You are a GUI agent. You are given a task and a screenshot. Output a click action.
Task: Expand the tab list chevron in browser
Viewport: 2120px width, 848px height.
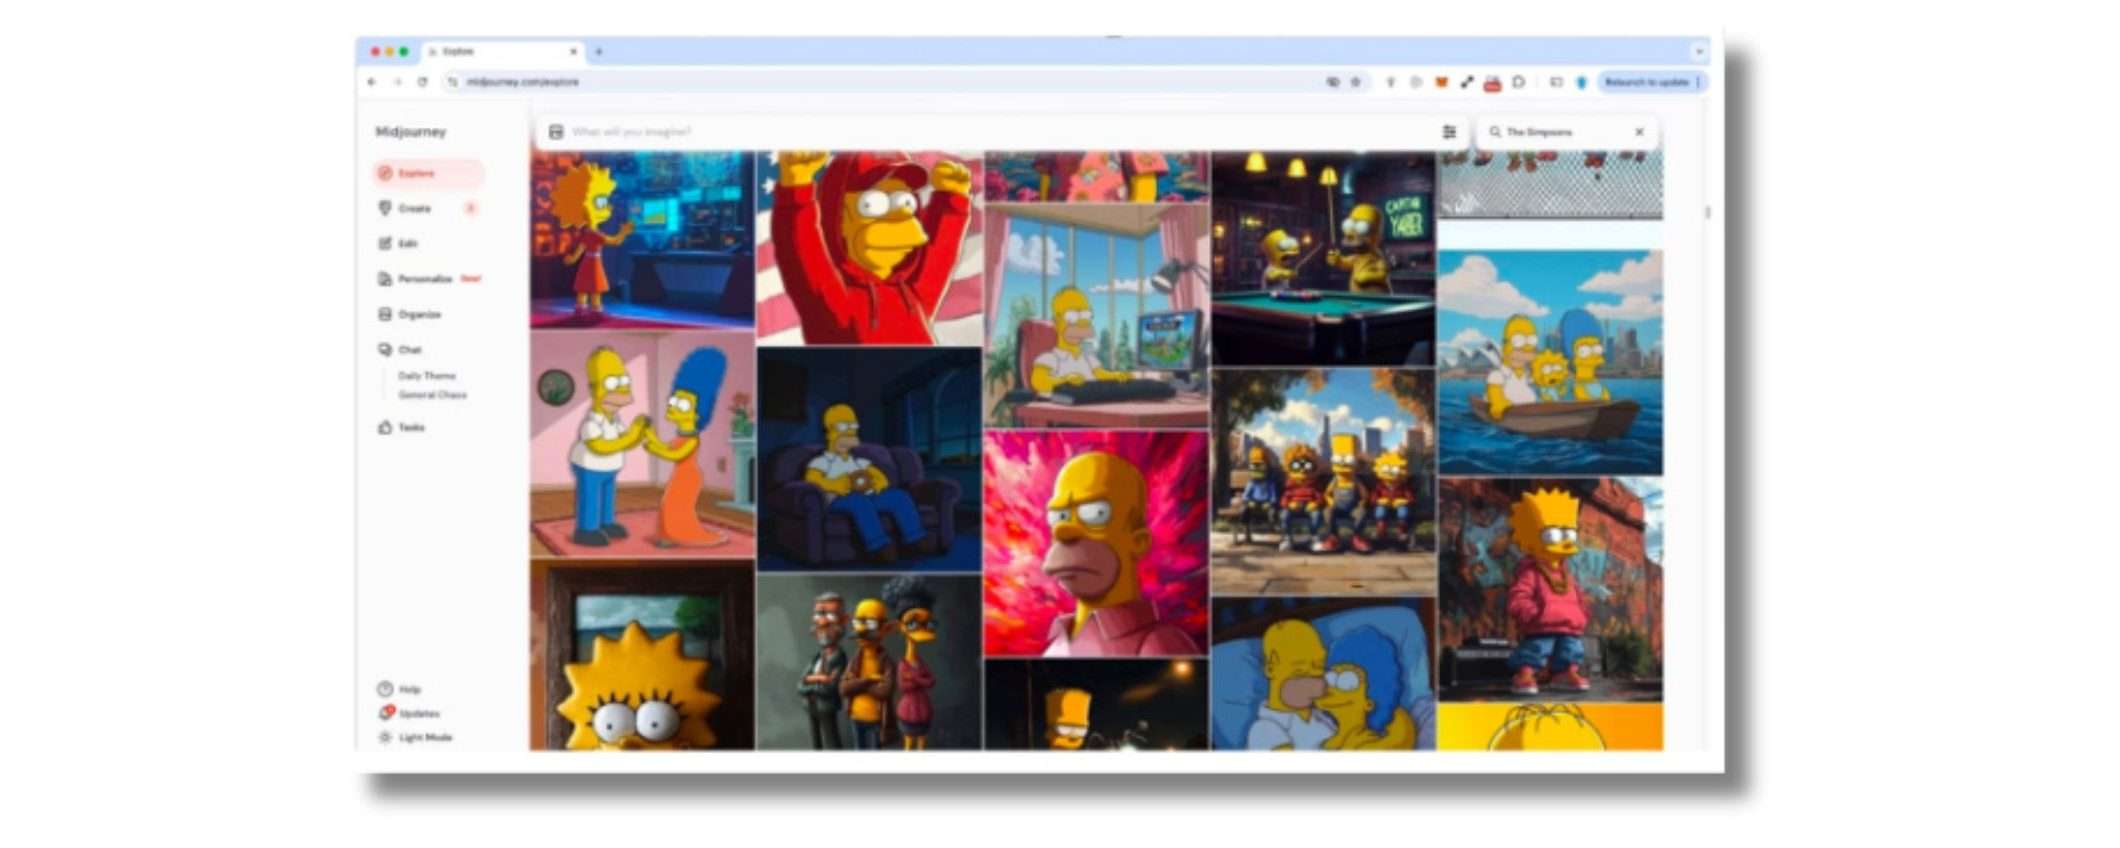1698,52
